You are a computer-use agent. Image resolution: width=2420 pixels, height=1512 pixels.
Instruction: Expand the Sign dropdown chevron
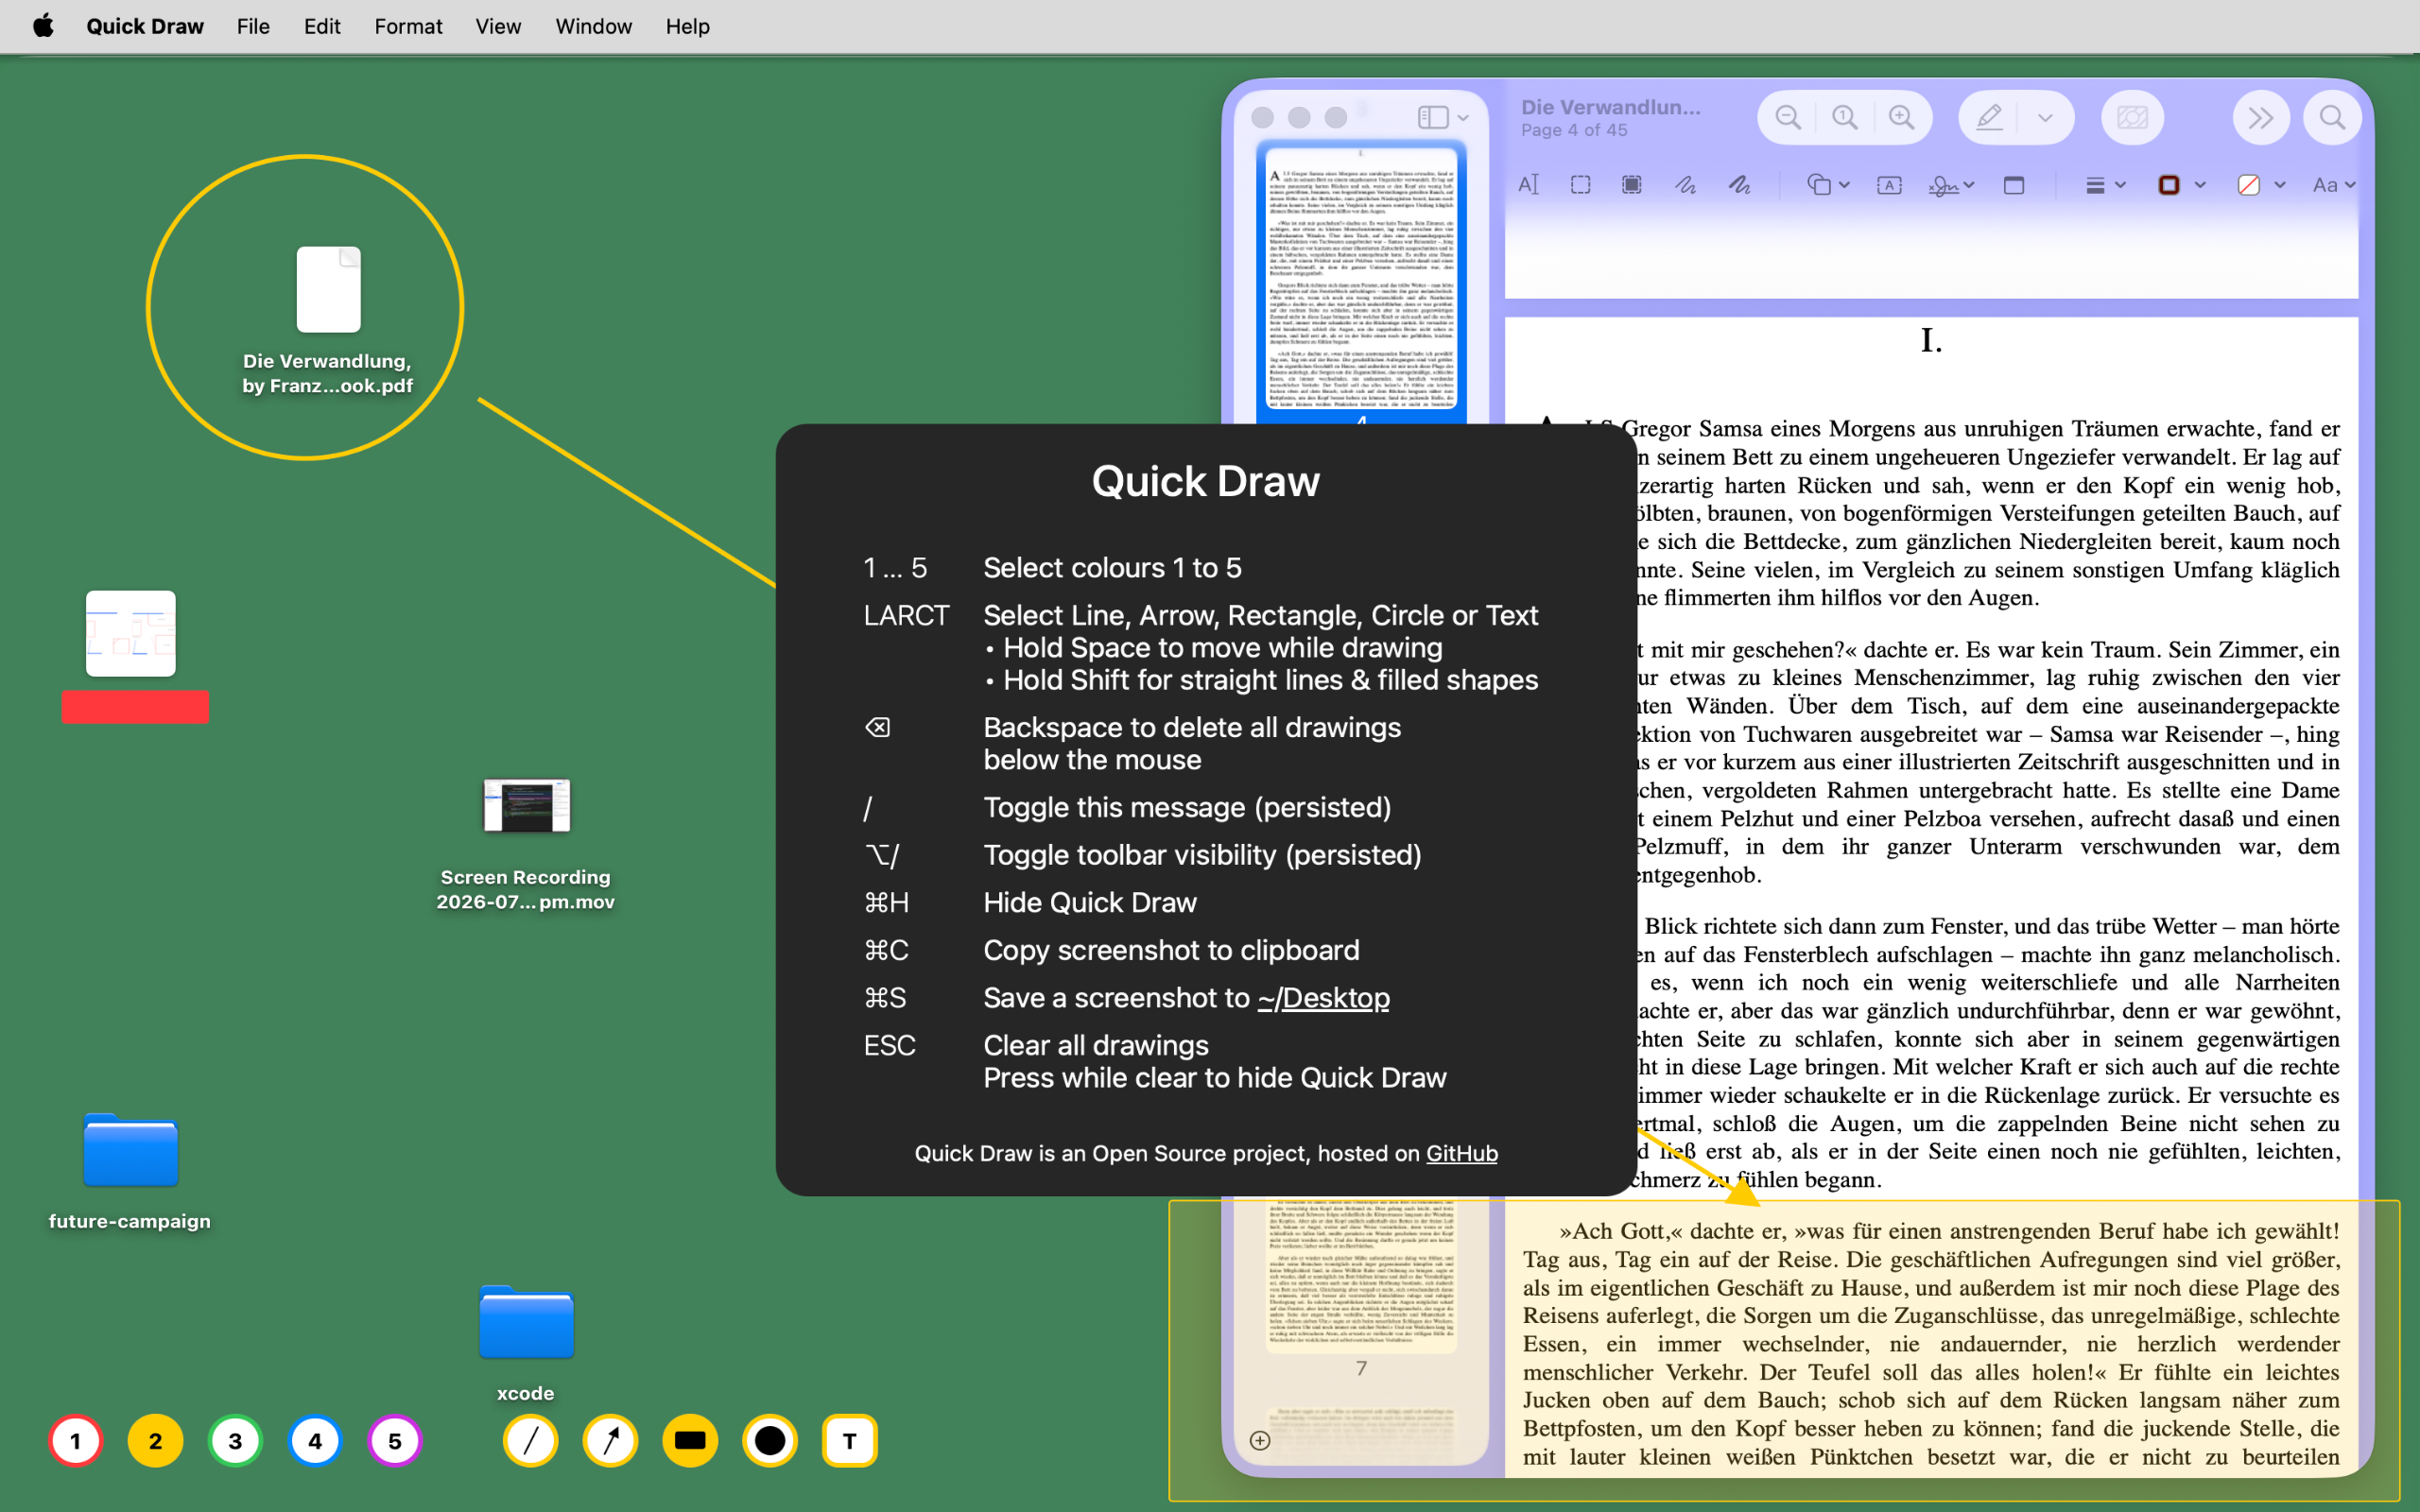[1969, 185]
